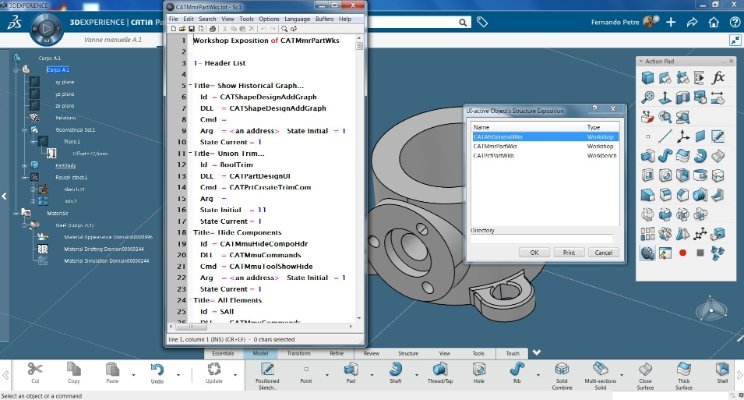Click Print in Structure Exposition dialog
Viewport: 744px width, 400px height.
[569, 252]
